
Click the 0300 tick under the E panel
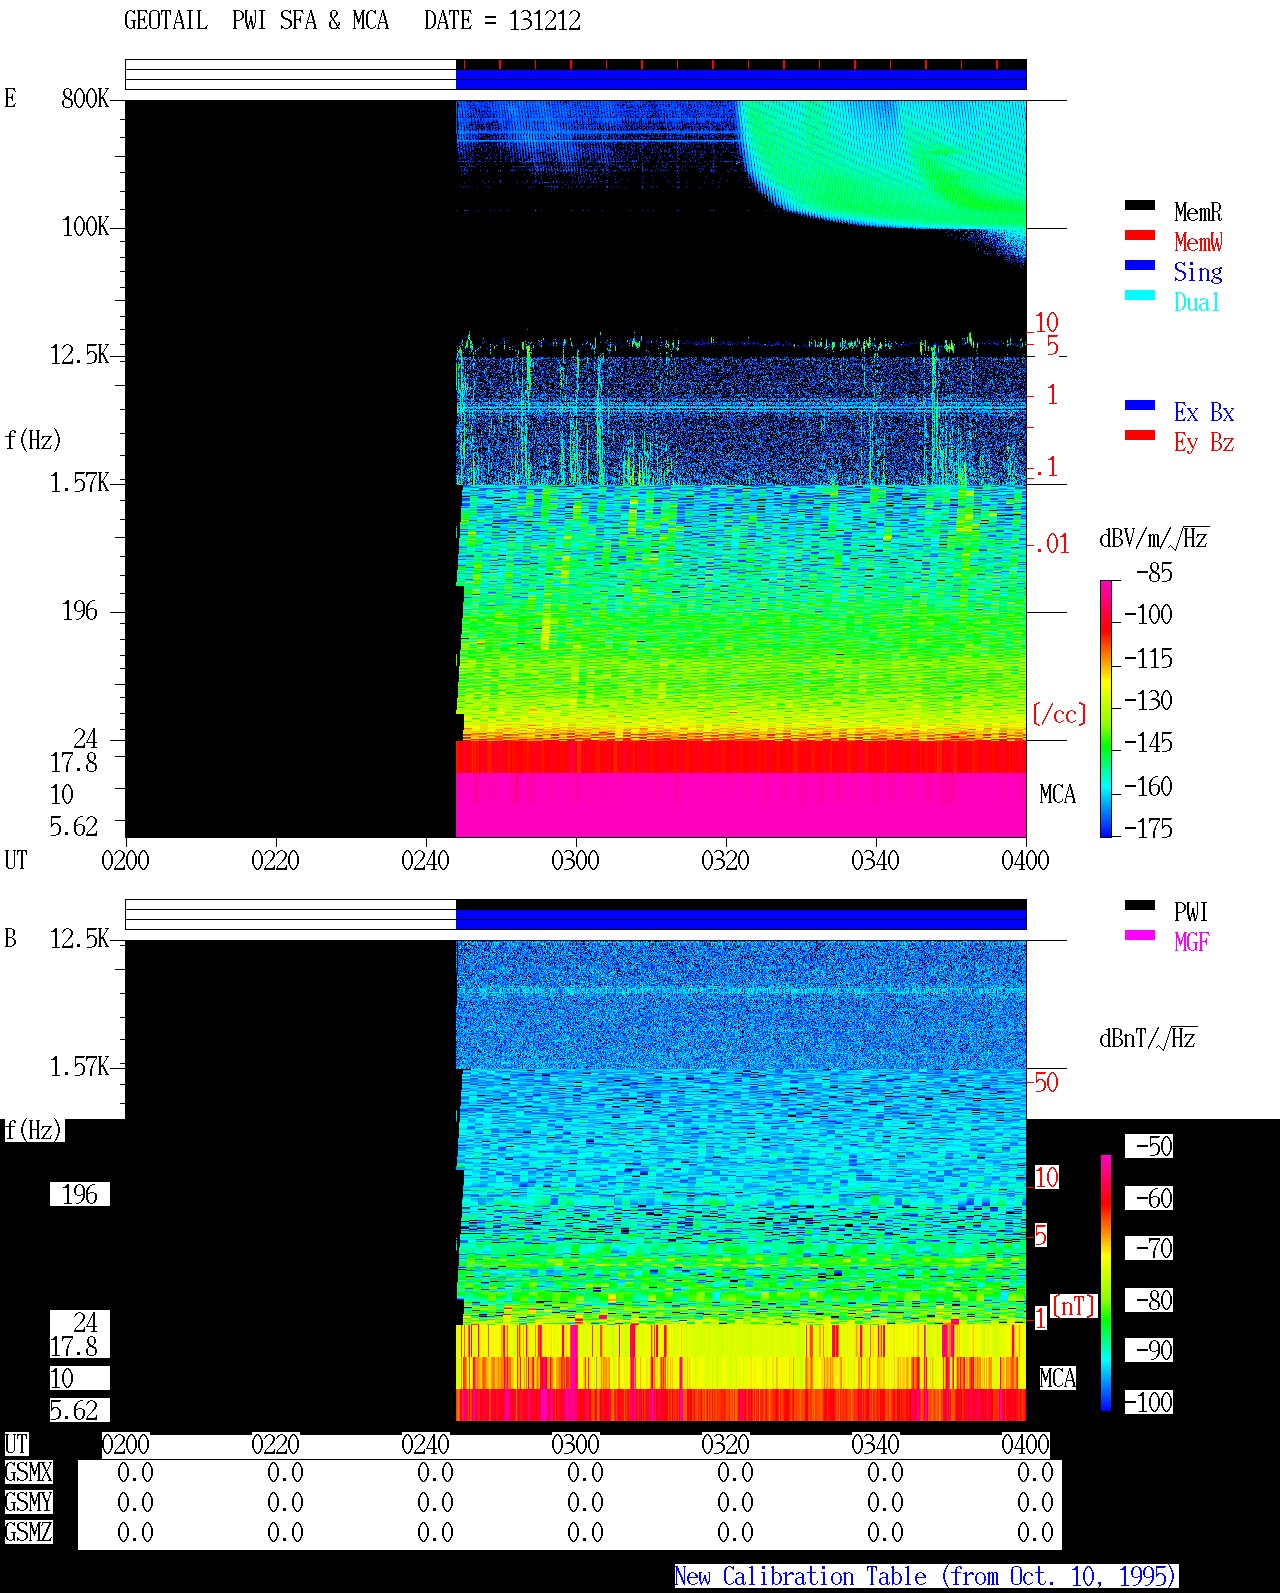[x=575, y=860]
